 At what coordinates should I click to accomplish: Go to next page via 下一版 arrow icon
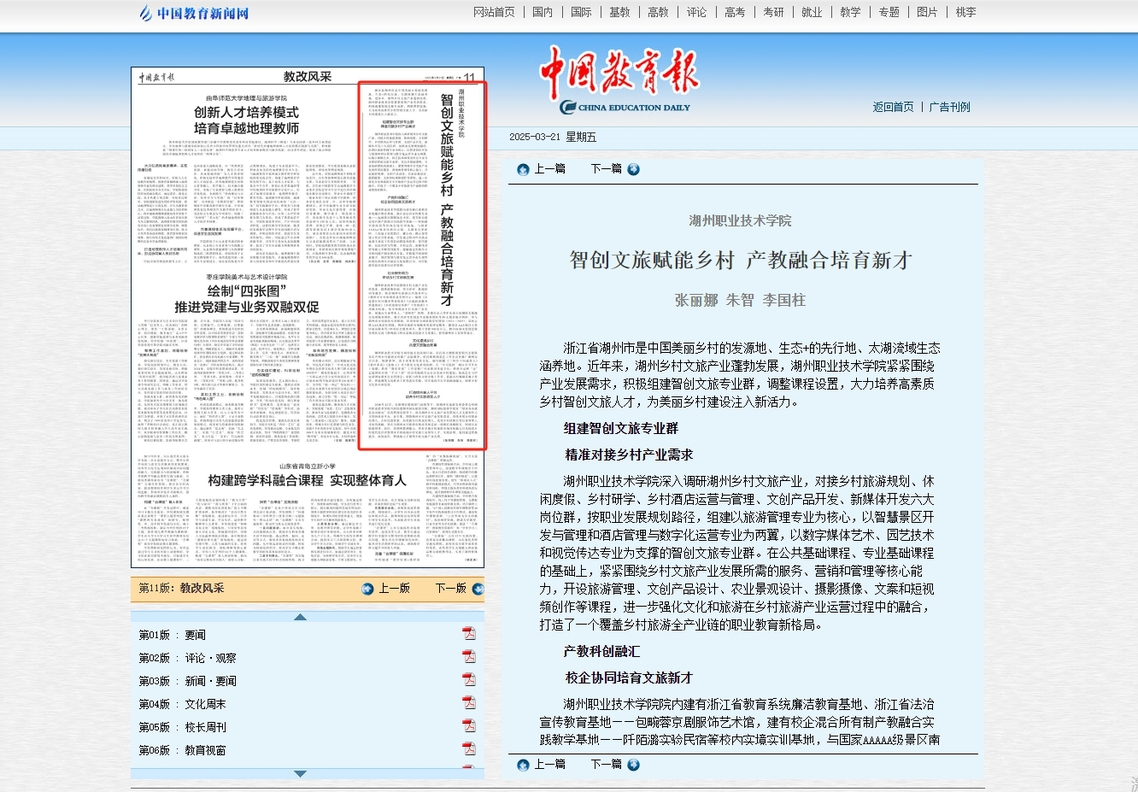478,589
